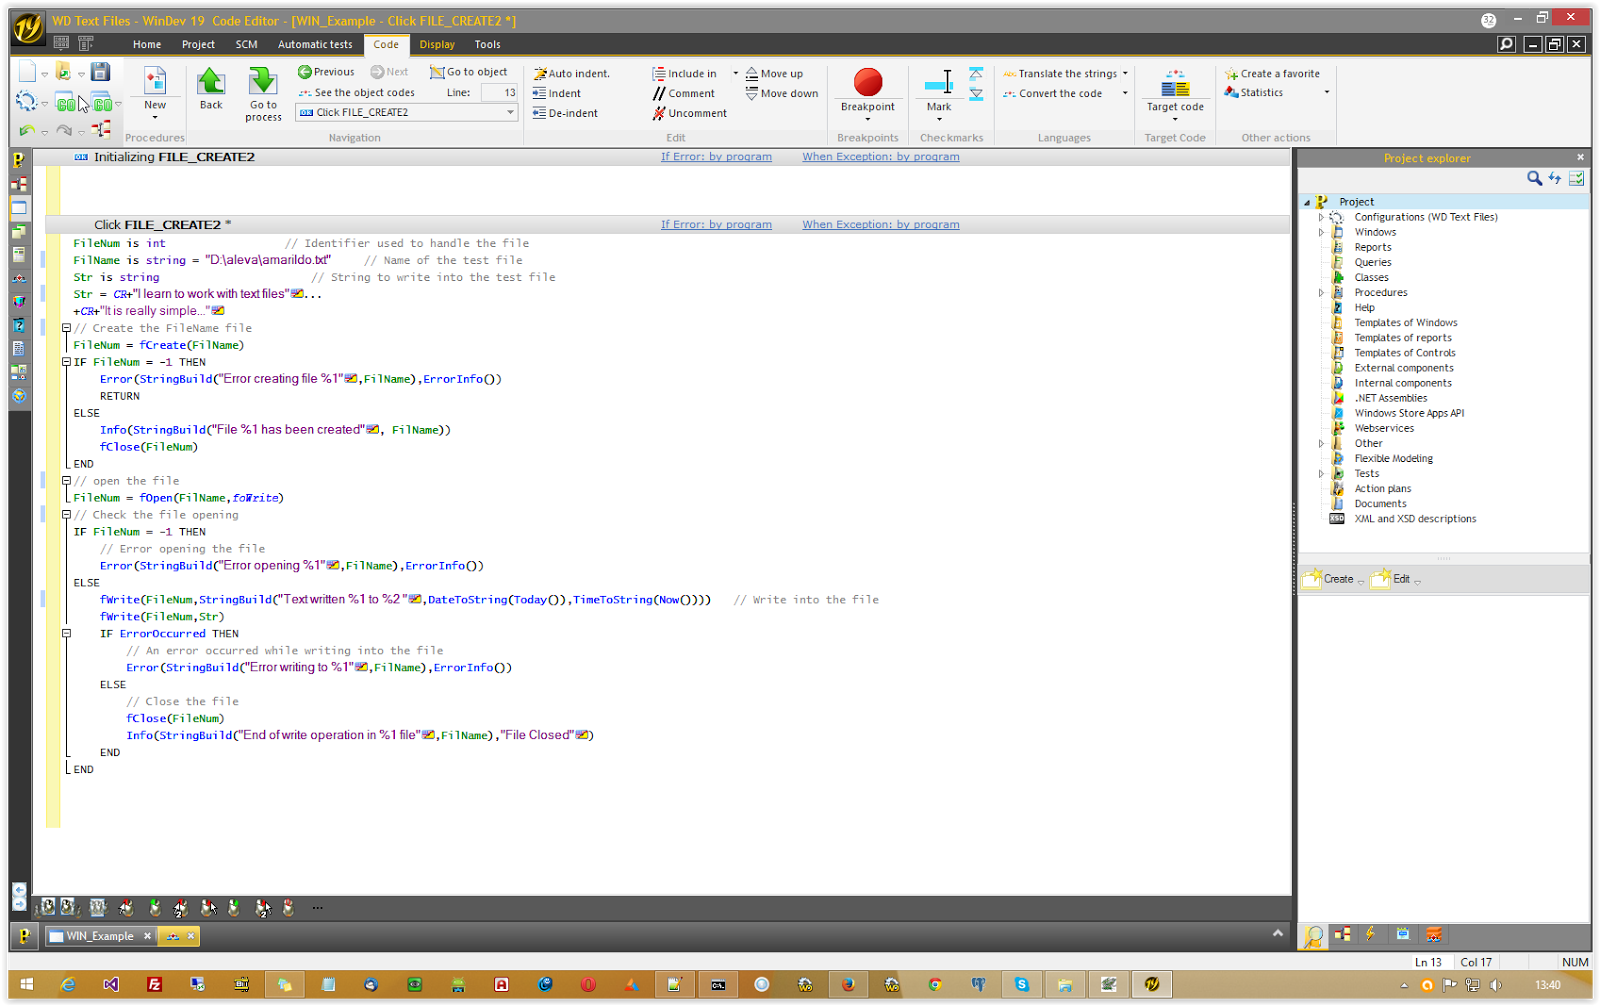Collapse the root Project tree node
This screenshot has height=1006, width=1600.
point(1307,202)
